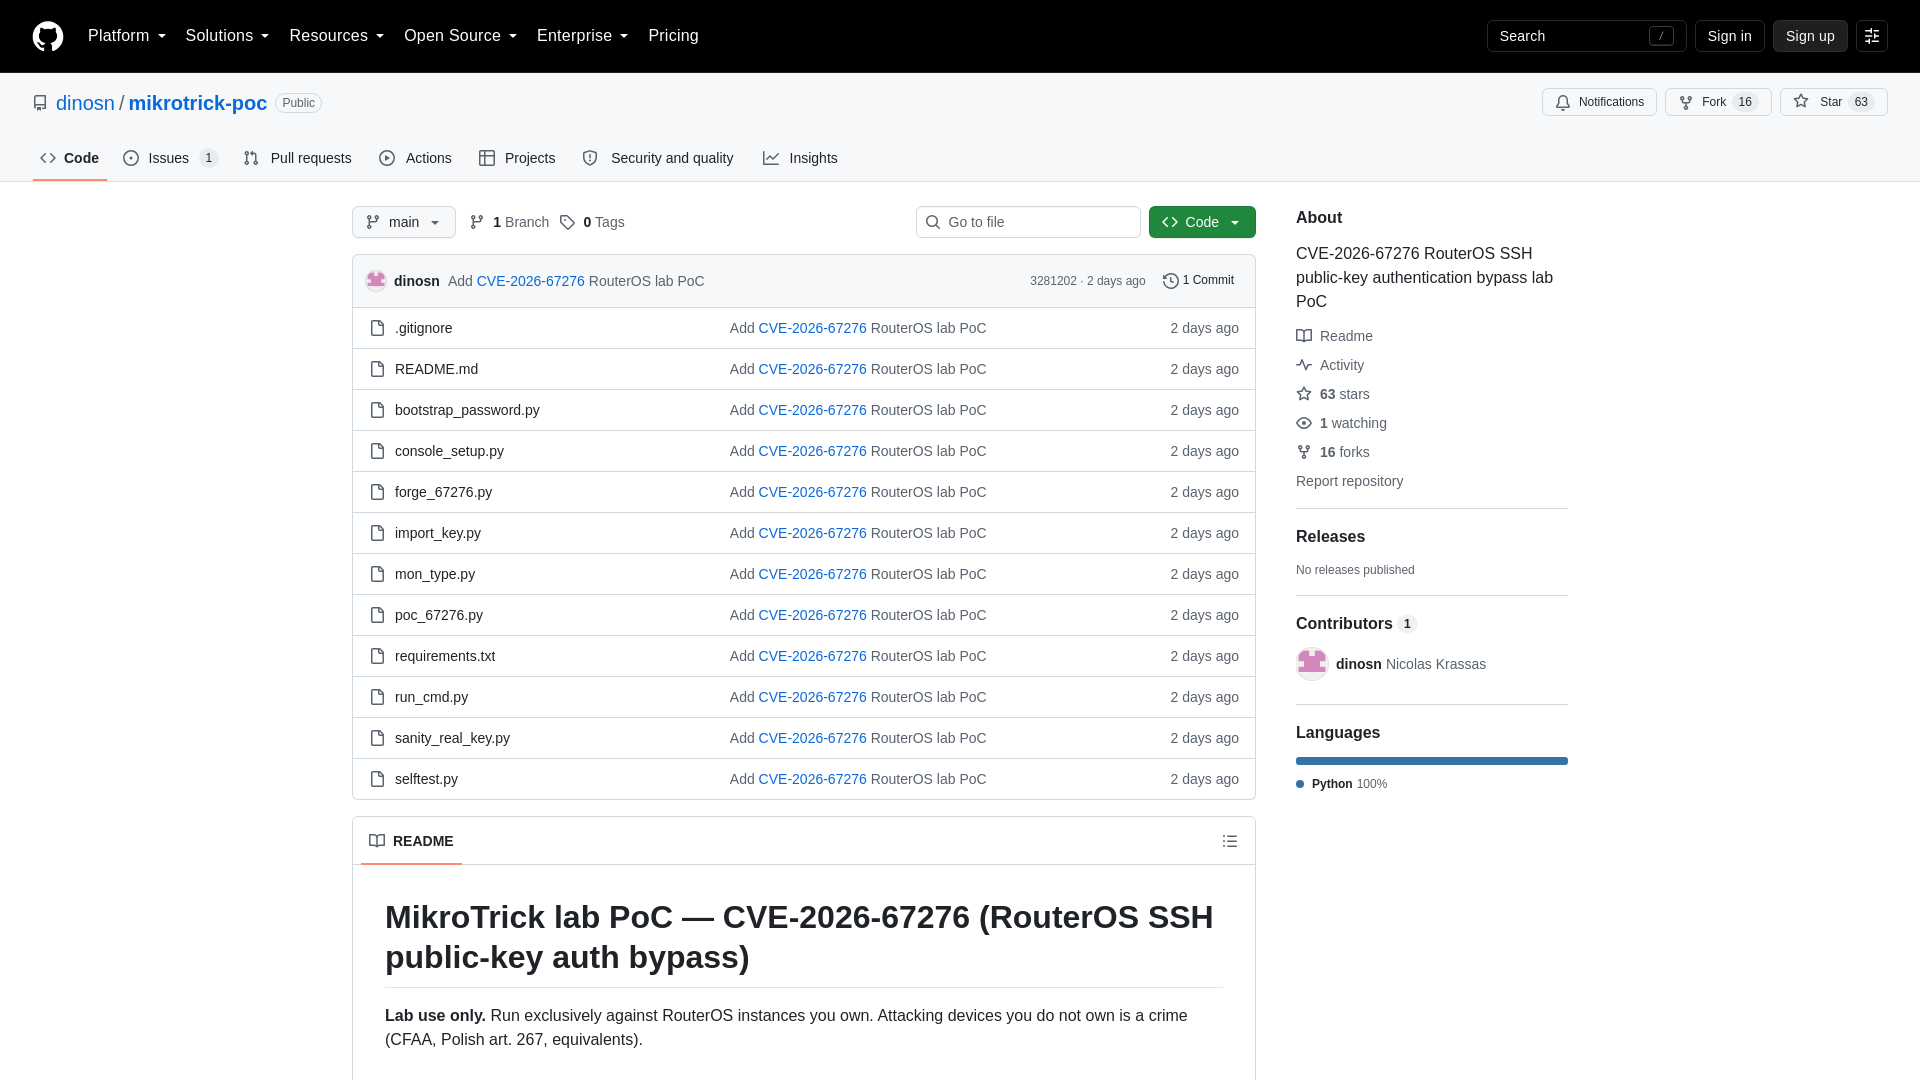
Task: Open the GitHub homepage logo
Action: point(48,36)
